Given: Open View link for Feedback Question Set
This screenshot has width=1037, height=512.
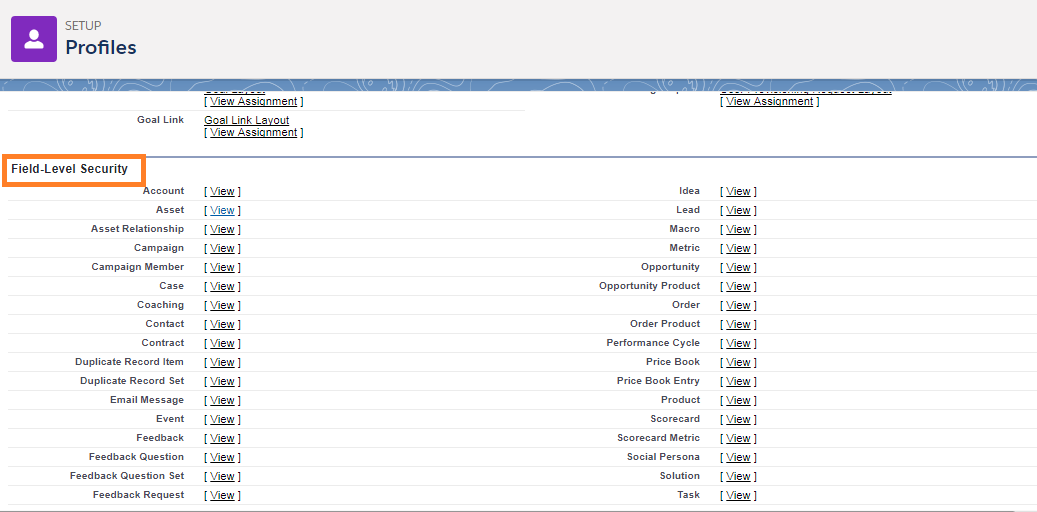Looking at the screenshot, I should click(222, 476).
